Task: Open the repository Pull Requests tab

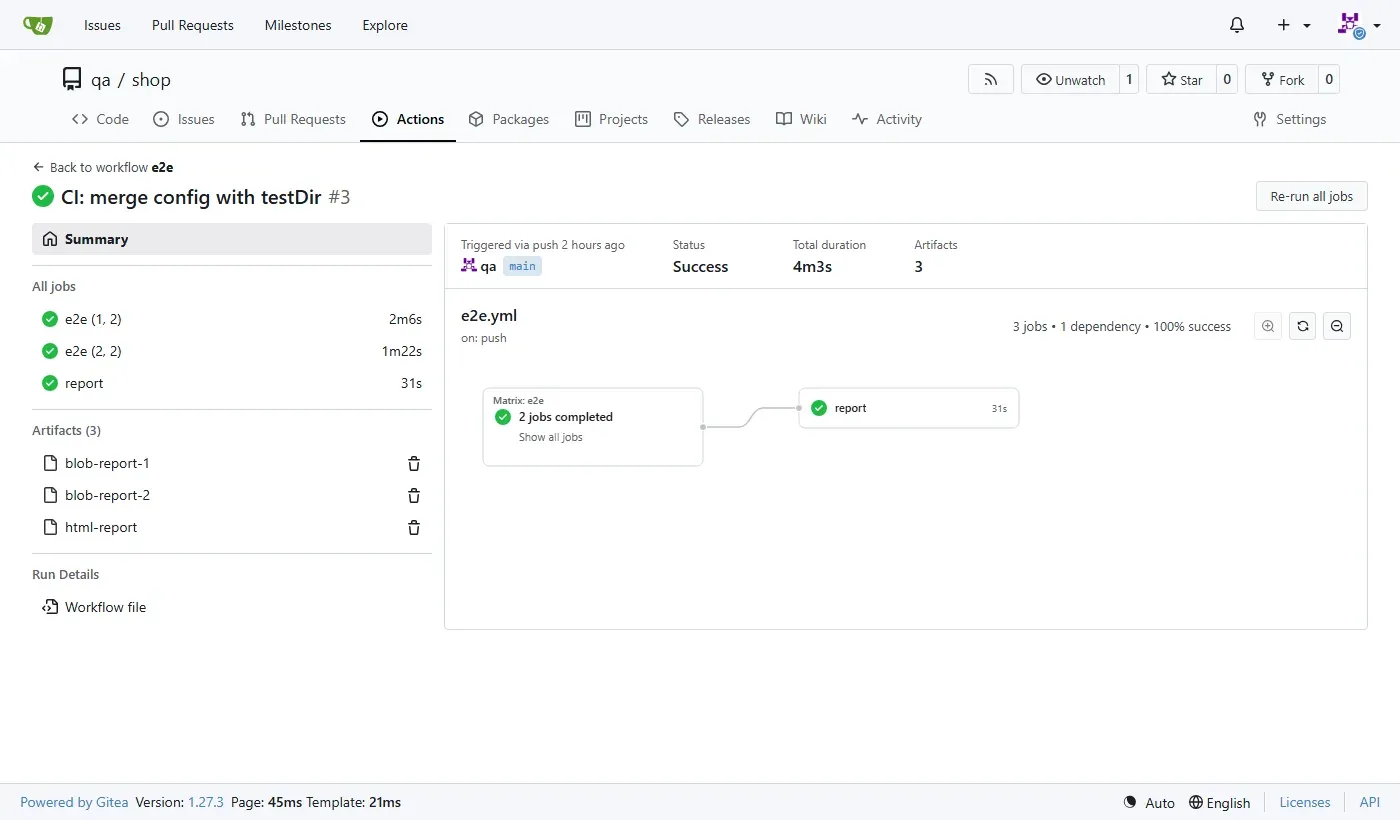Action: (293, 119)
